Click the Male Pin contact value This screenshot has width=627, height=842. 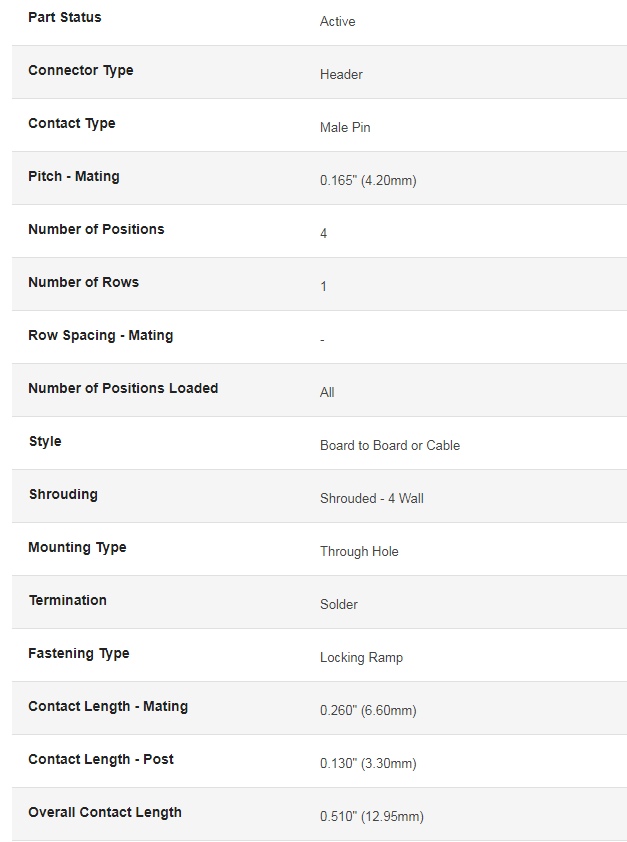(345, 127)
